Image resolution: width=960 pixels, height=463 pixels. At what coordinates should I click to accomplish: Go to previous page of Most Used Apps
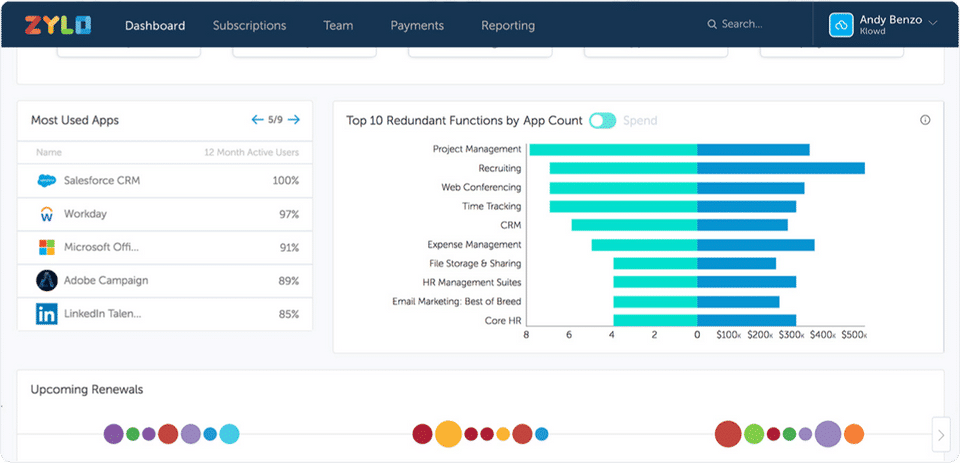point(257,121)
